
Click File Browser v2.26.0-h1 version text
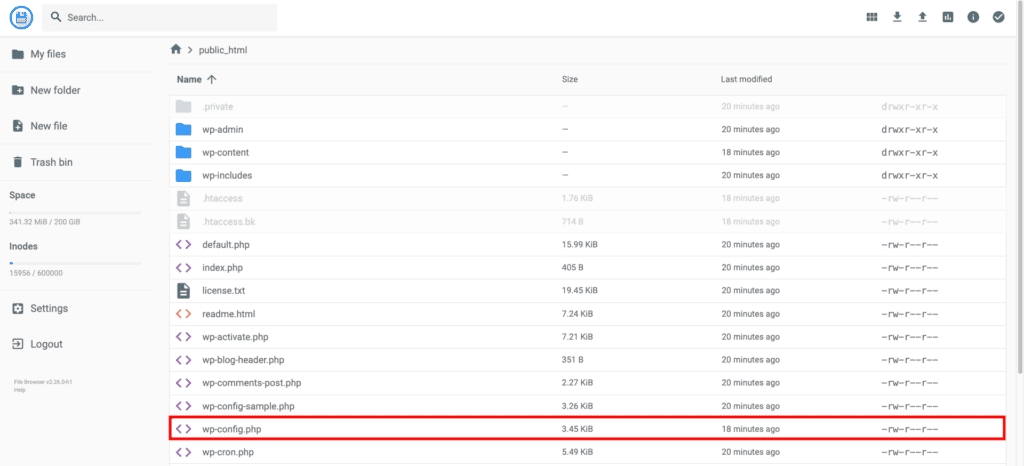[42, 382]
